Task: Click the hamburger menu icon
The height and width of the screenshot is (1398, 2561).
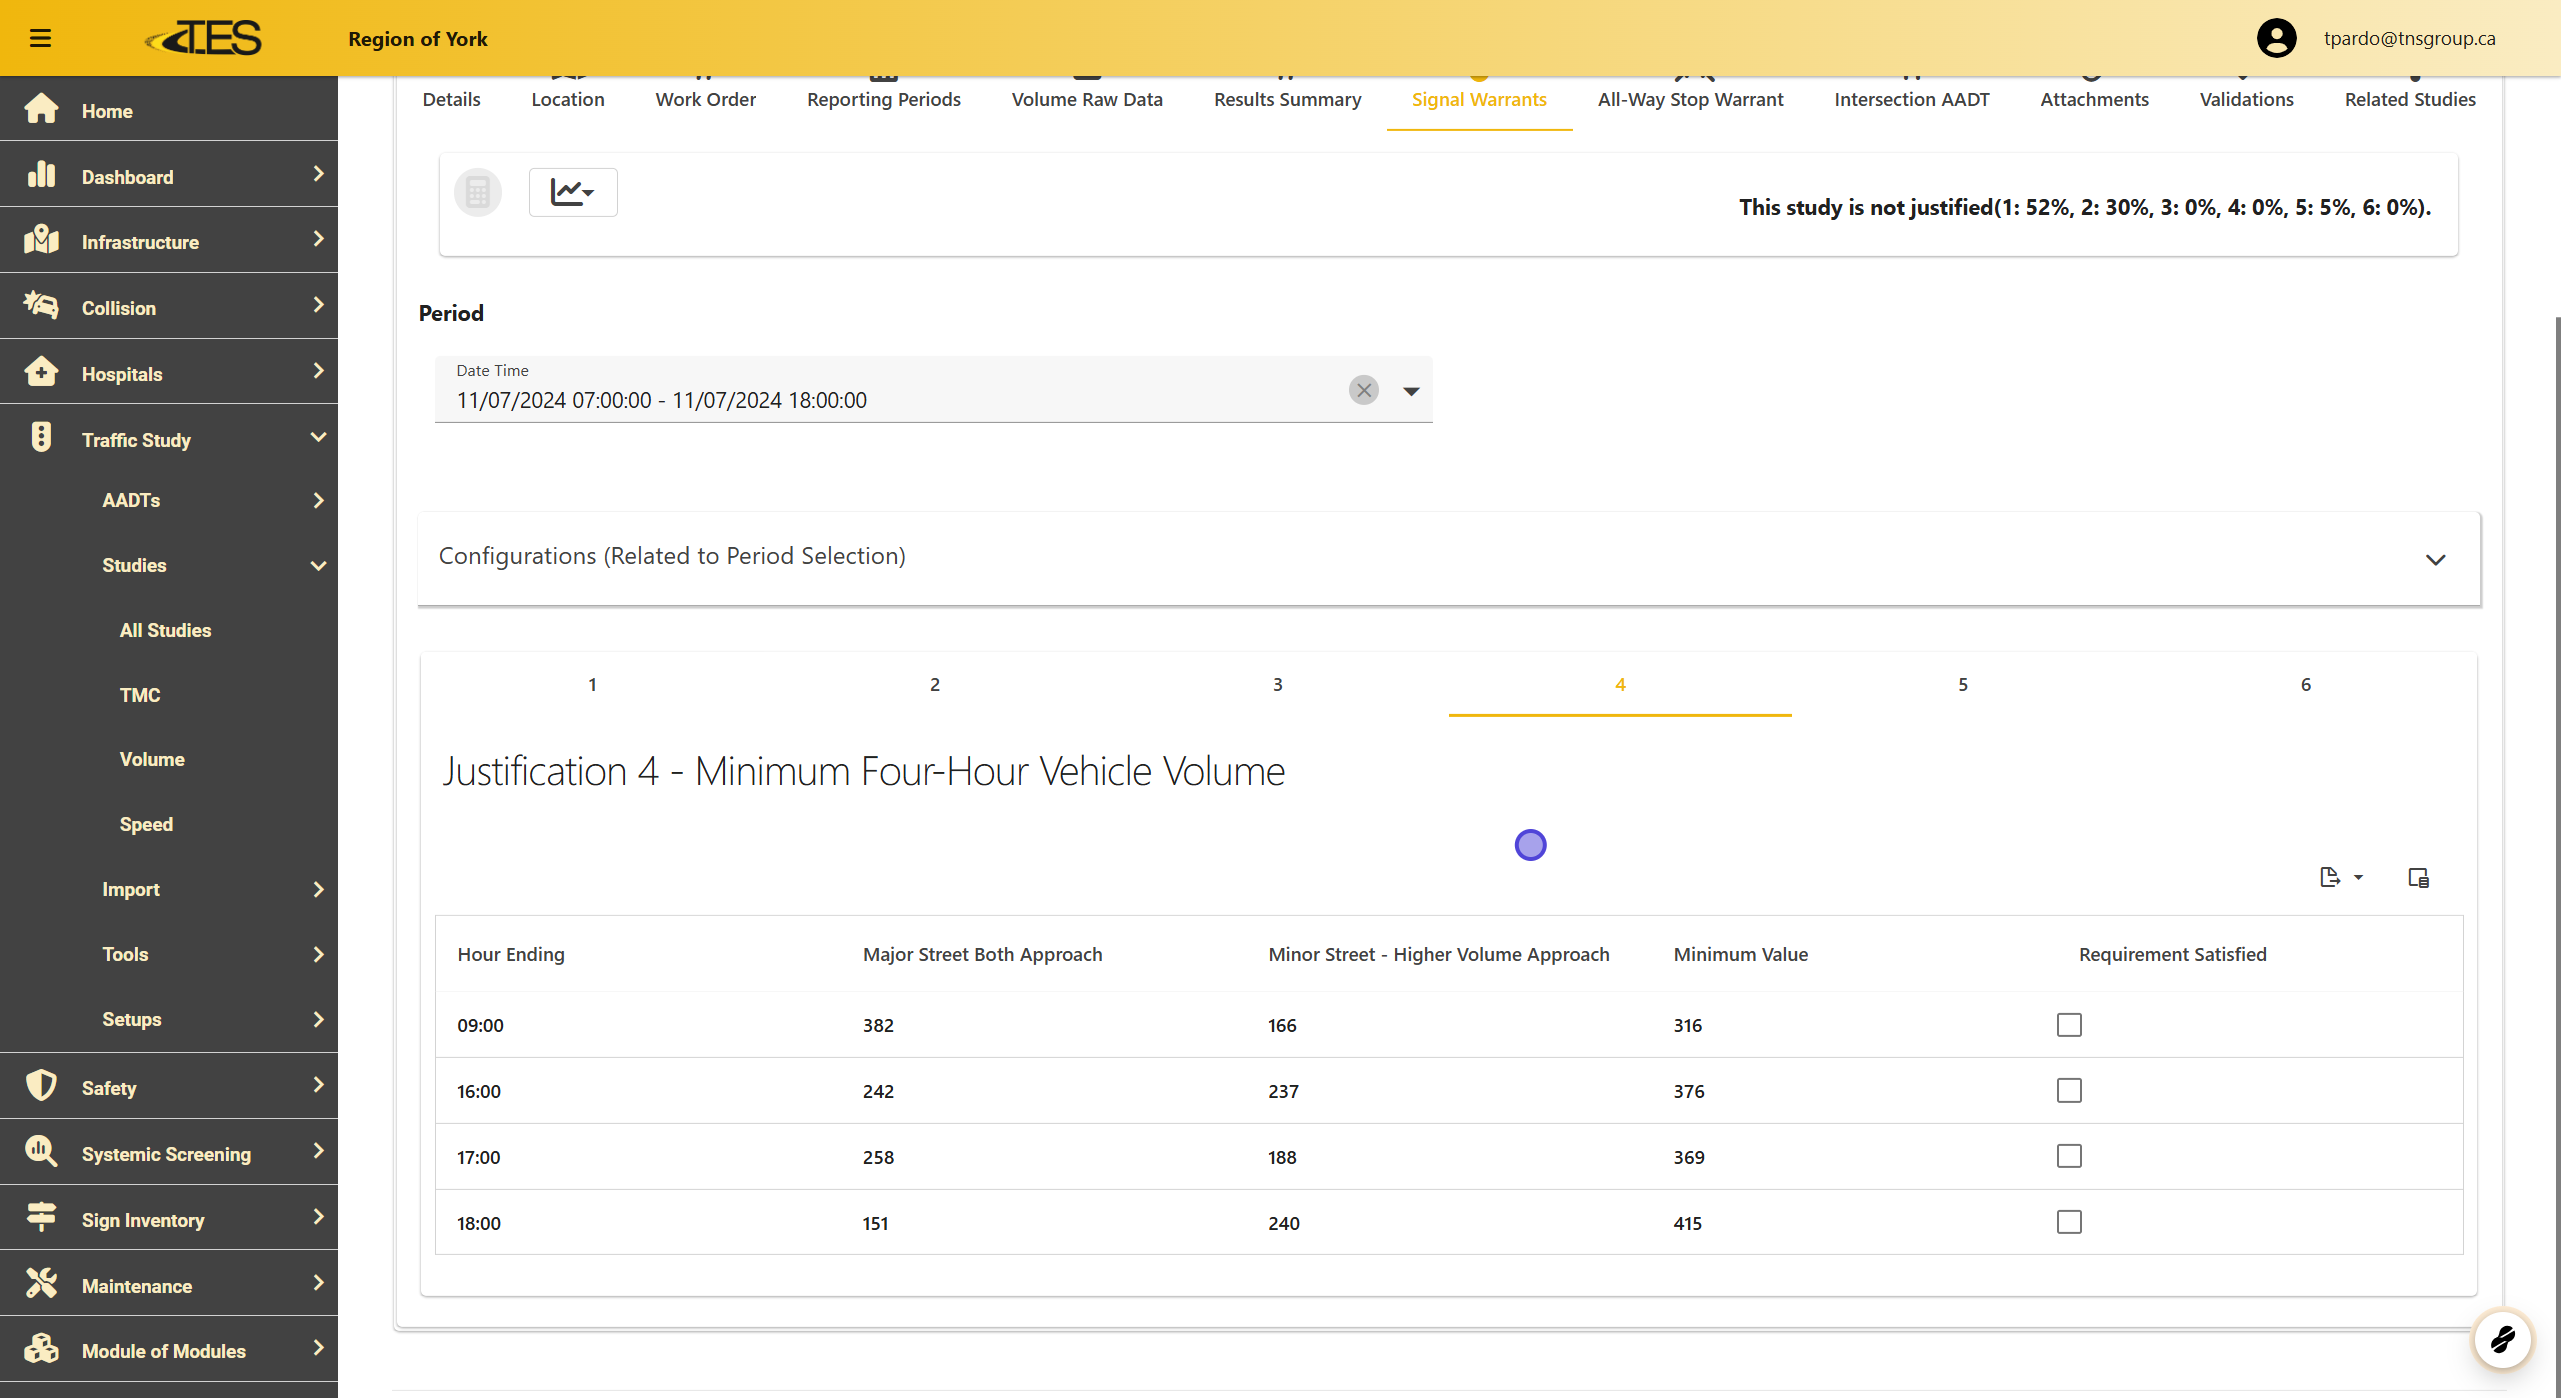Action: point(40,38)
